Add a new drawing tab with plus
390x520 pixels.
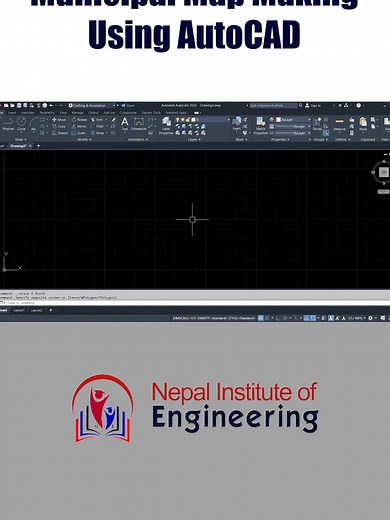38,146
